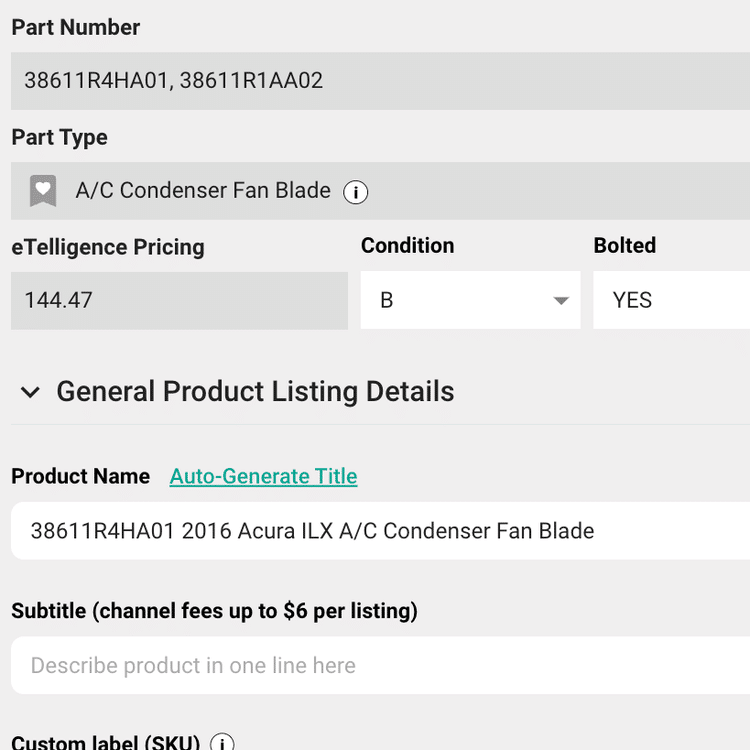
Task: Click the bookmark heart icon beside Part Type
Action: tap(43, 191)
